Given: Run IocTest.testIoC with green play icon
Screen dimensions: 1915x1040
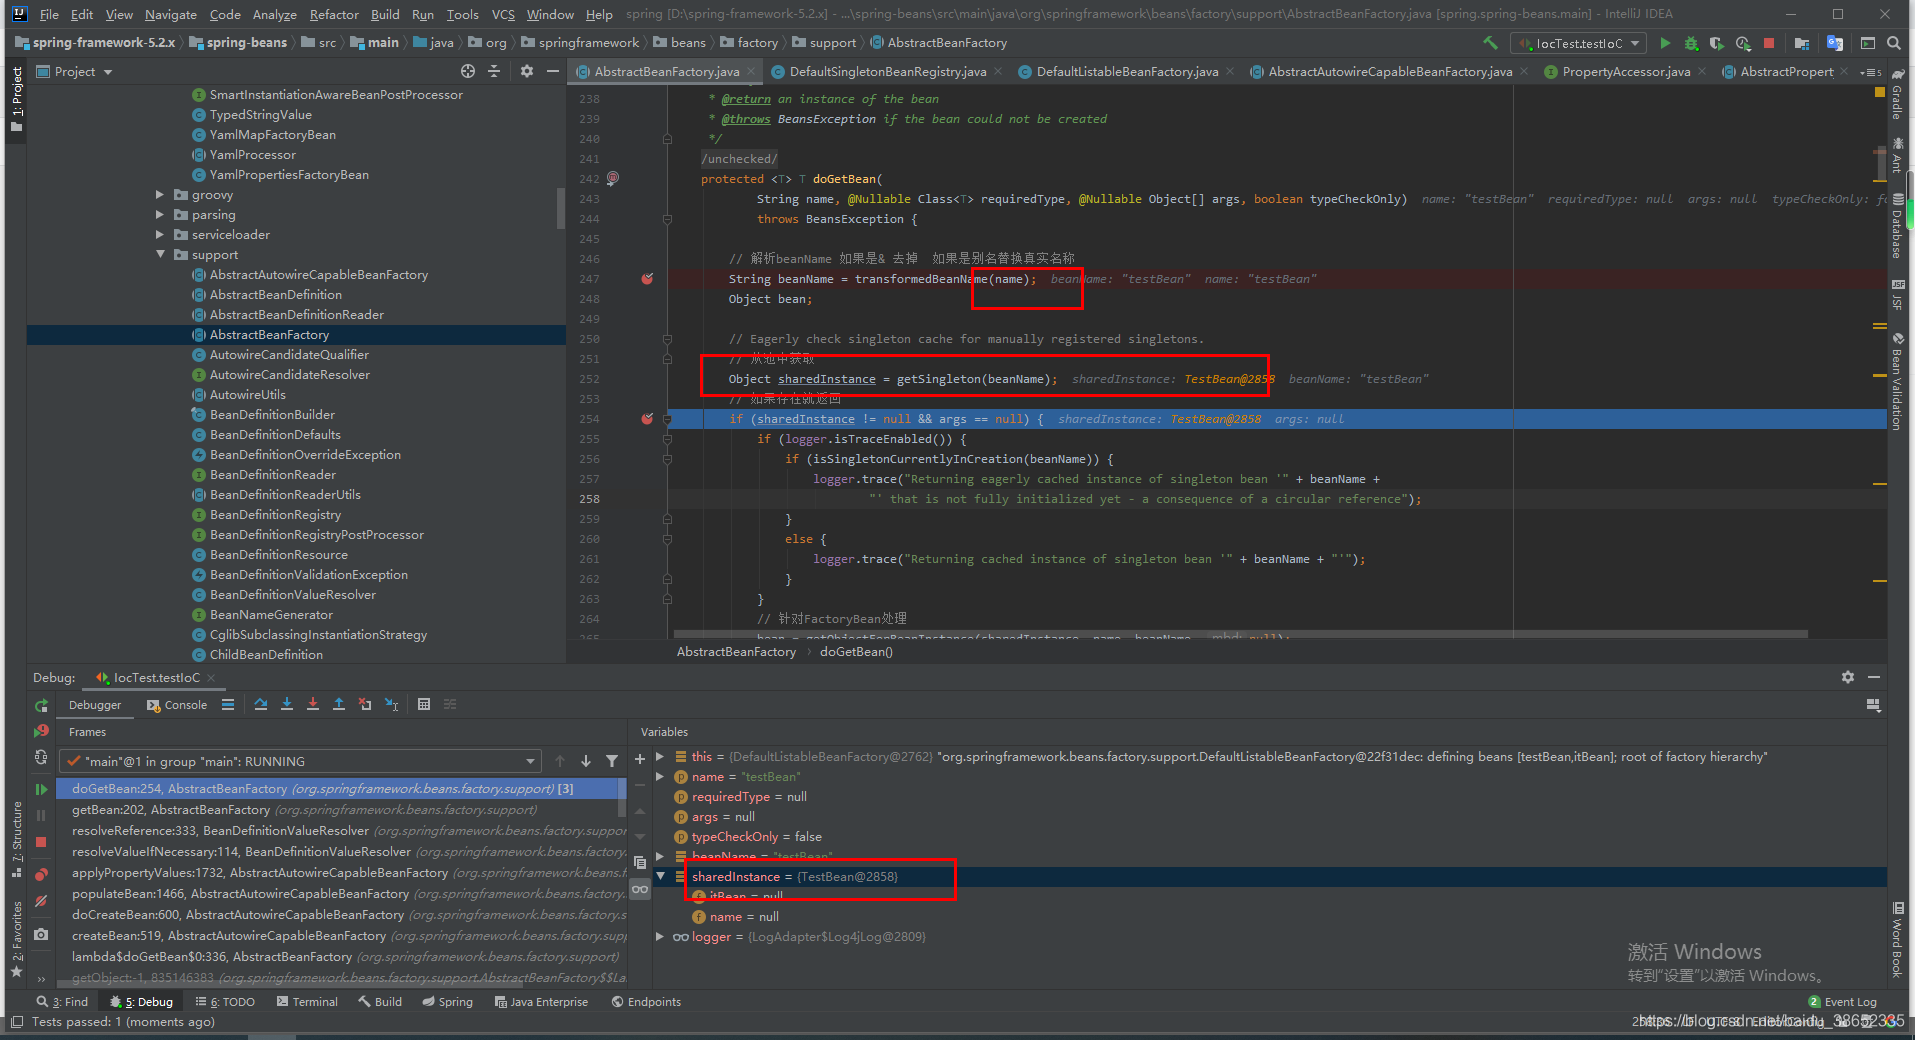Looking at the screenshot, I should tap(1665, 43).
